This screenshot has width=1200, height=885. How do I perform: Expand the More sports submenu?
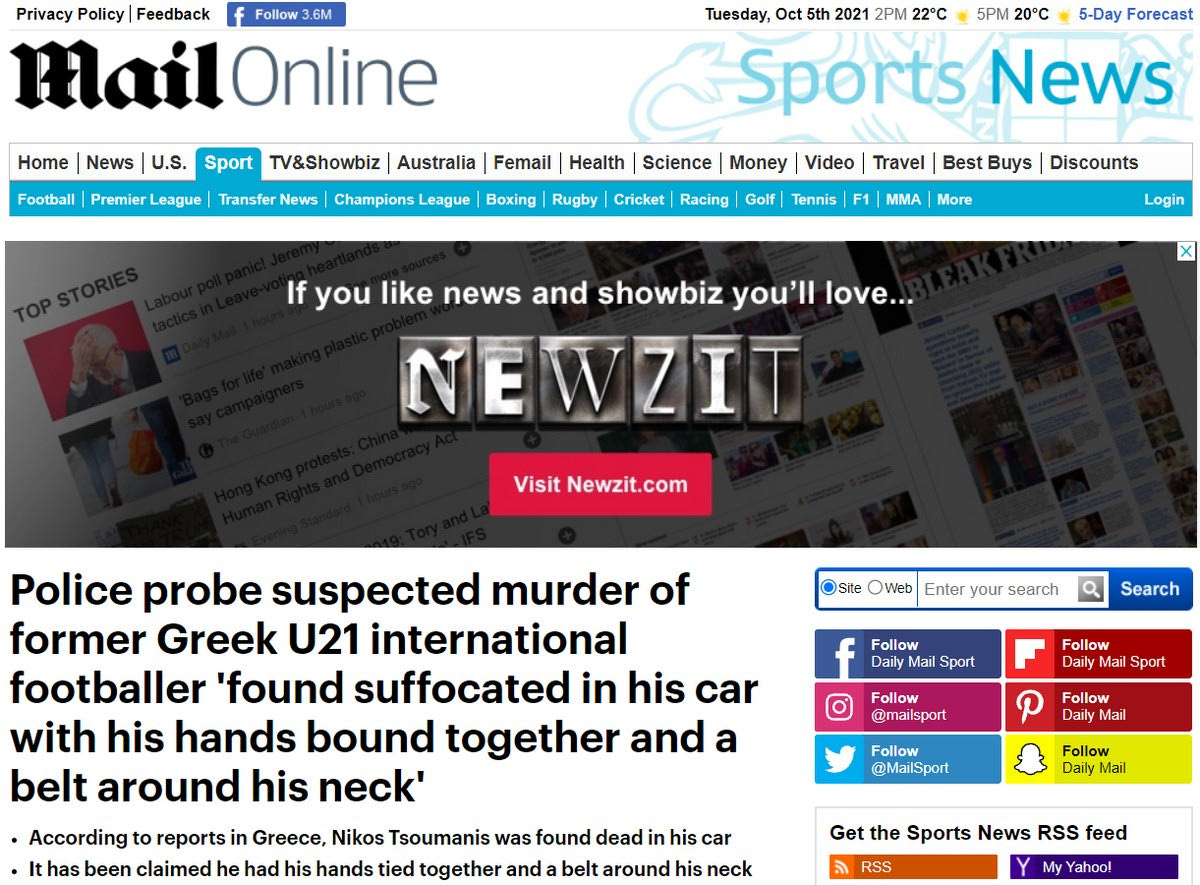coord(954,200)
